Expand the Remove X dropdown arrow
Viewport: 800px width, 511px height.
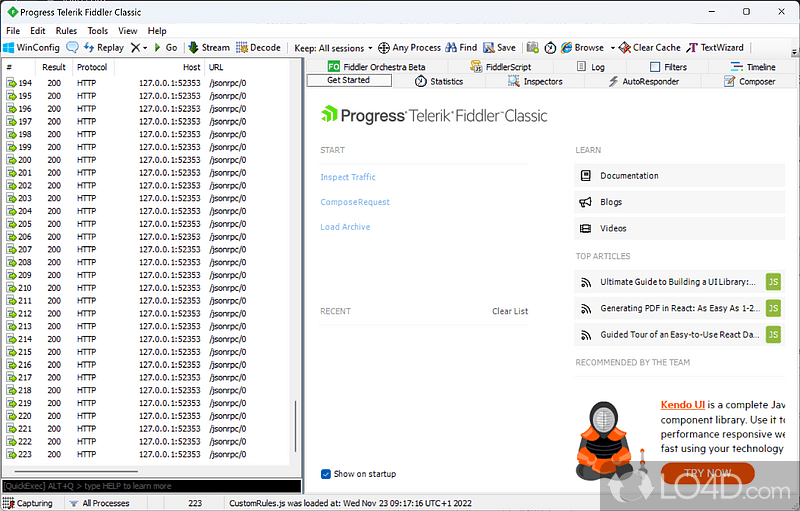point(145,48)
